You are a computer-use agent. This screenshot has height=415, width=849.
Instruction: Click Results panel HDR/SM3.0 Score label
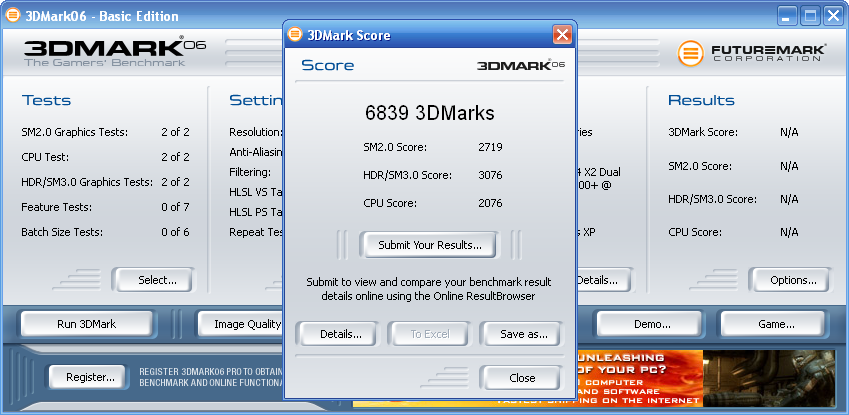(x=712, y=199)
